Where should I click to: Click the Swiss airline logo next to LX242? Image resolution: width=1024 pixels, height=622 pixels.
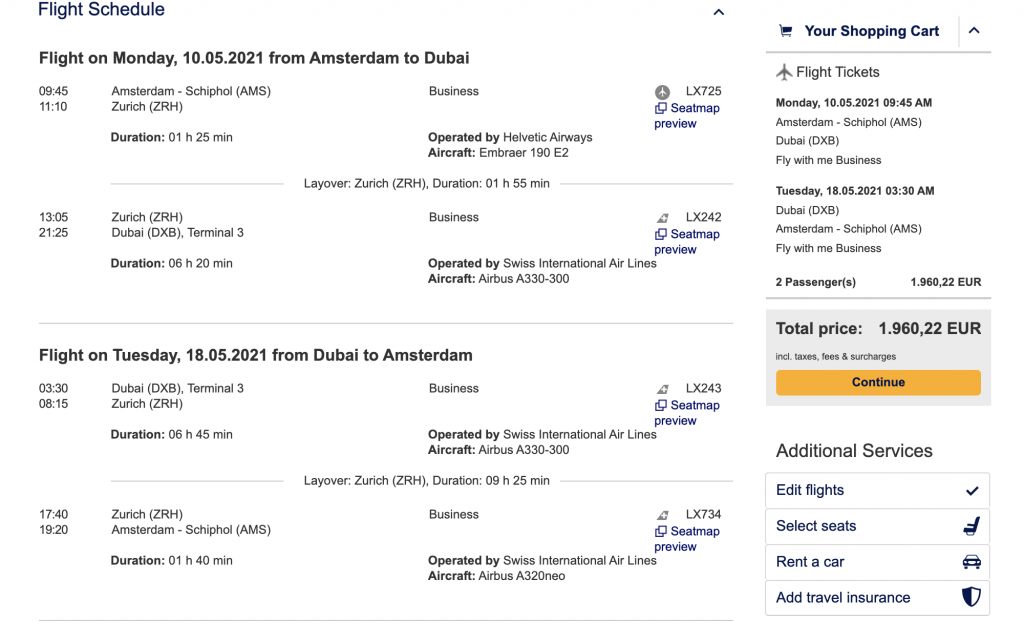[x=662, y=218]
